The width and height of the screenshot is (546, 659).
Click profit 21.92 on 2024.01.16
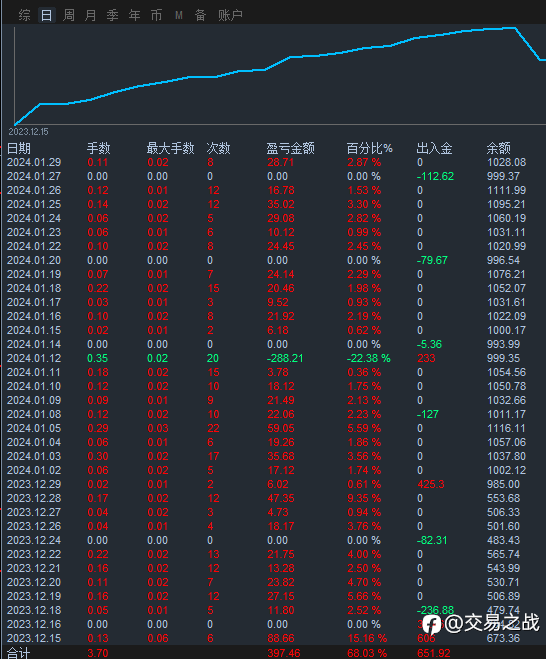(x=281, y=316)
